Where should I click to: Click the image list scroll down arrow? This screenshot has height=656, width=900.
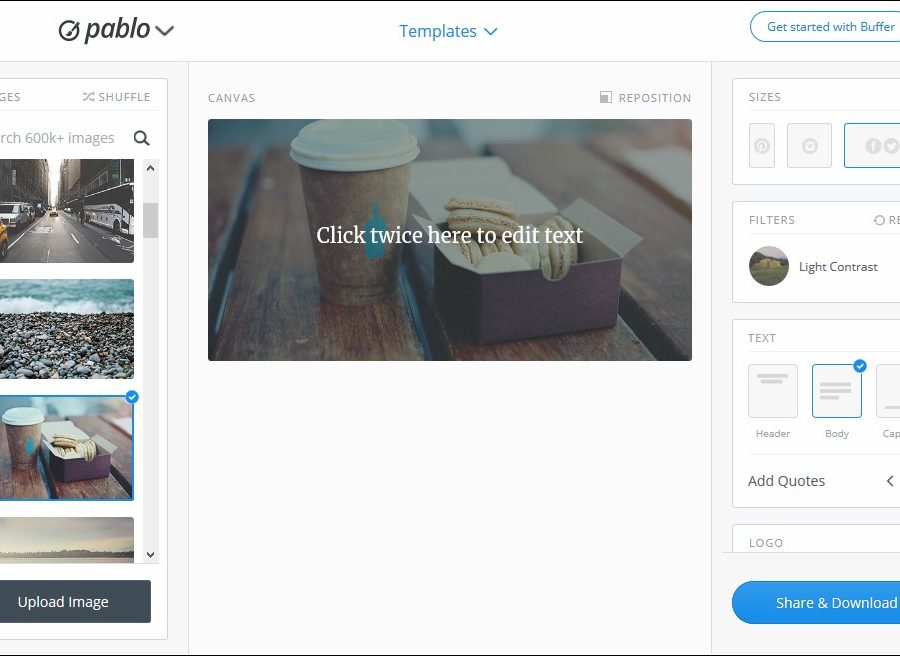click(x=150, y=554)
